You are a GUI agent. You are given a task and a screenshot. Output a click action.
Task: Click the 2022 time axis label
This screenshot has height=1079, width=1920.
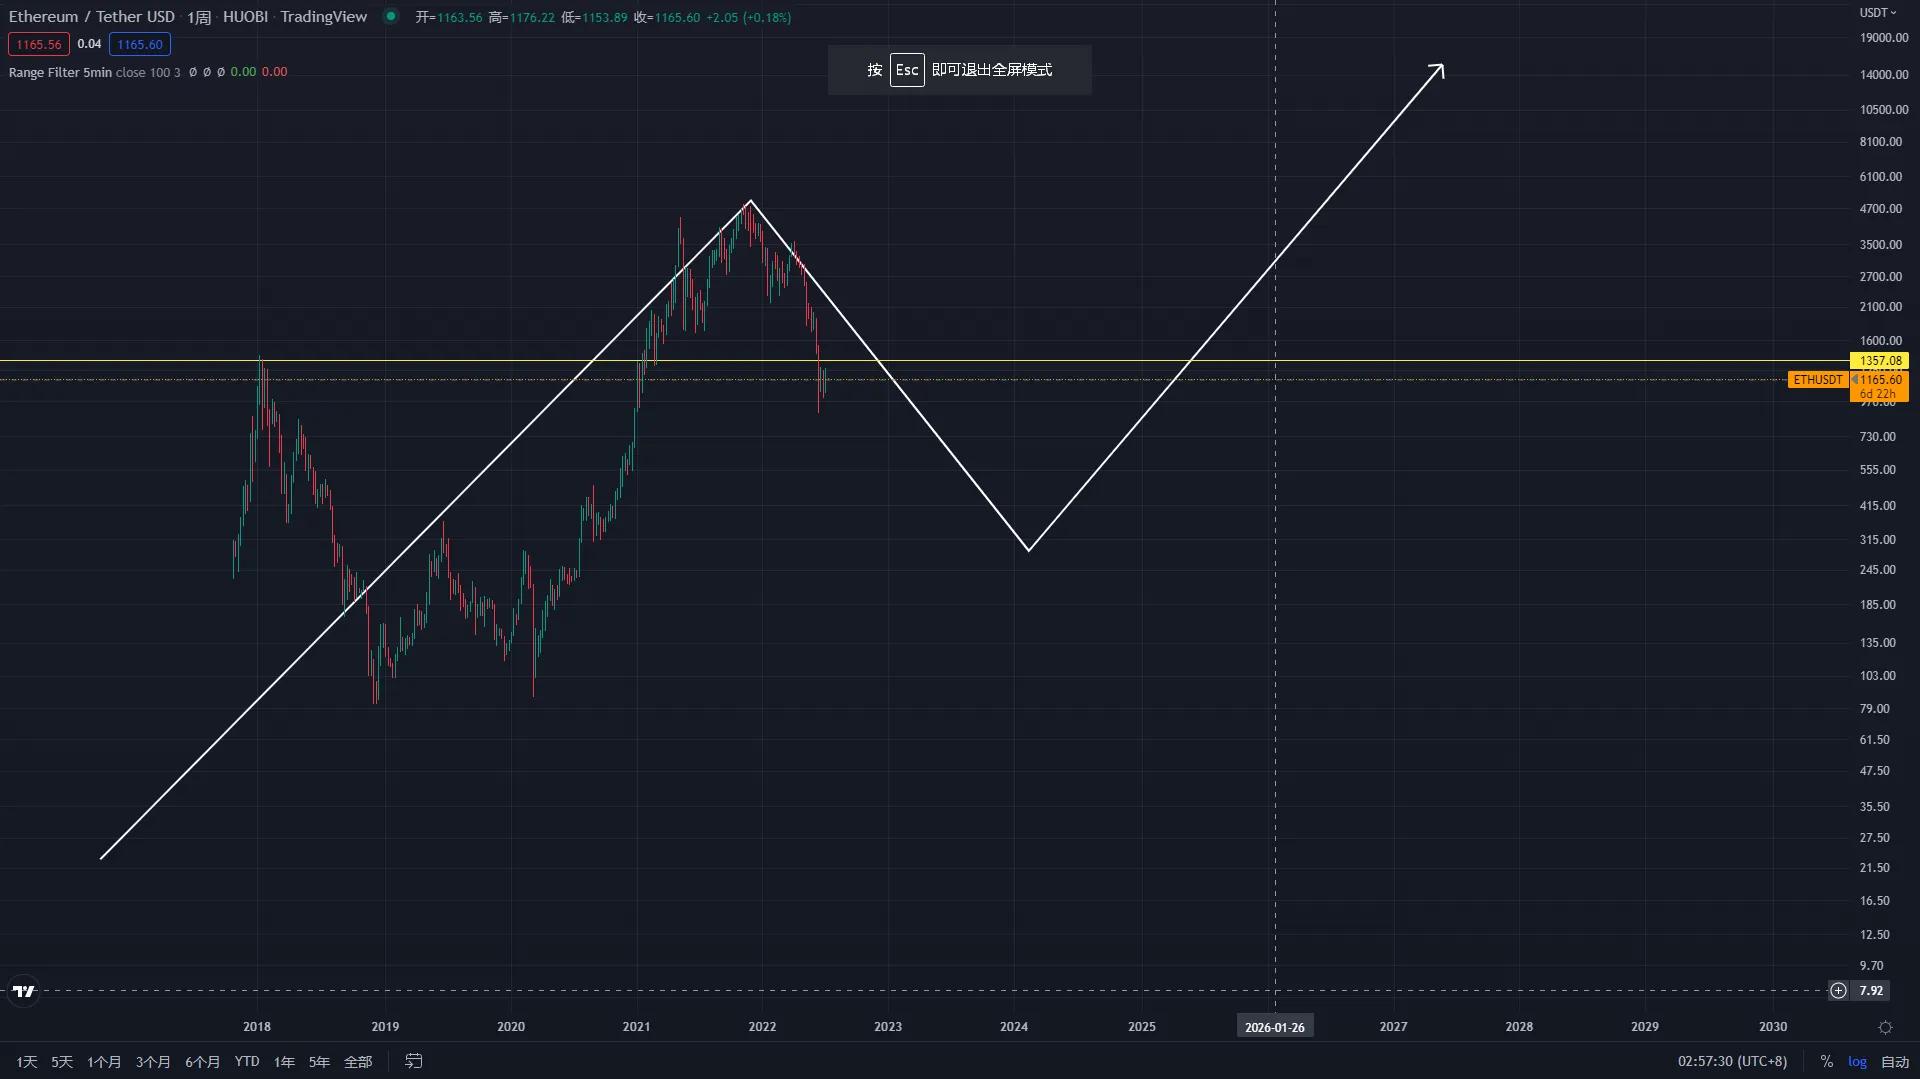762,1026
